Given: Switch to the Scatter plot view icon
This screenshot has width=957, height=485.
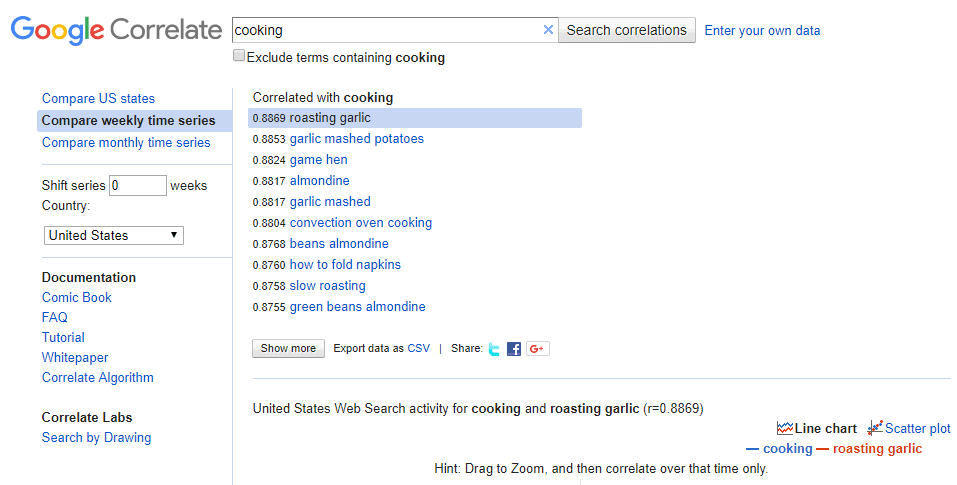Looking at the screenshot, I should (875, 428).
